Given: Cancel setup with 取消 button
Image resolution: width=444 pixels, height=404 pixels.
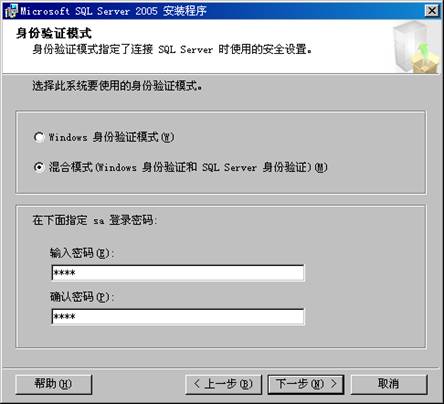Looking at the screenshot, I should coord(389,384).
